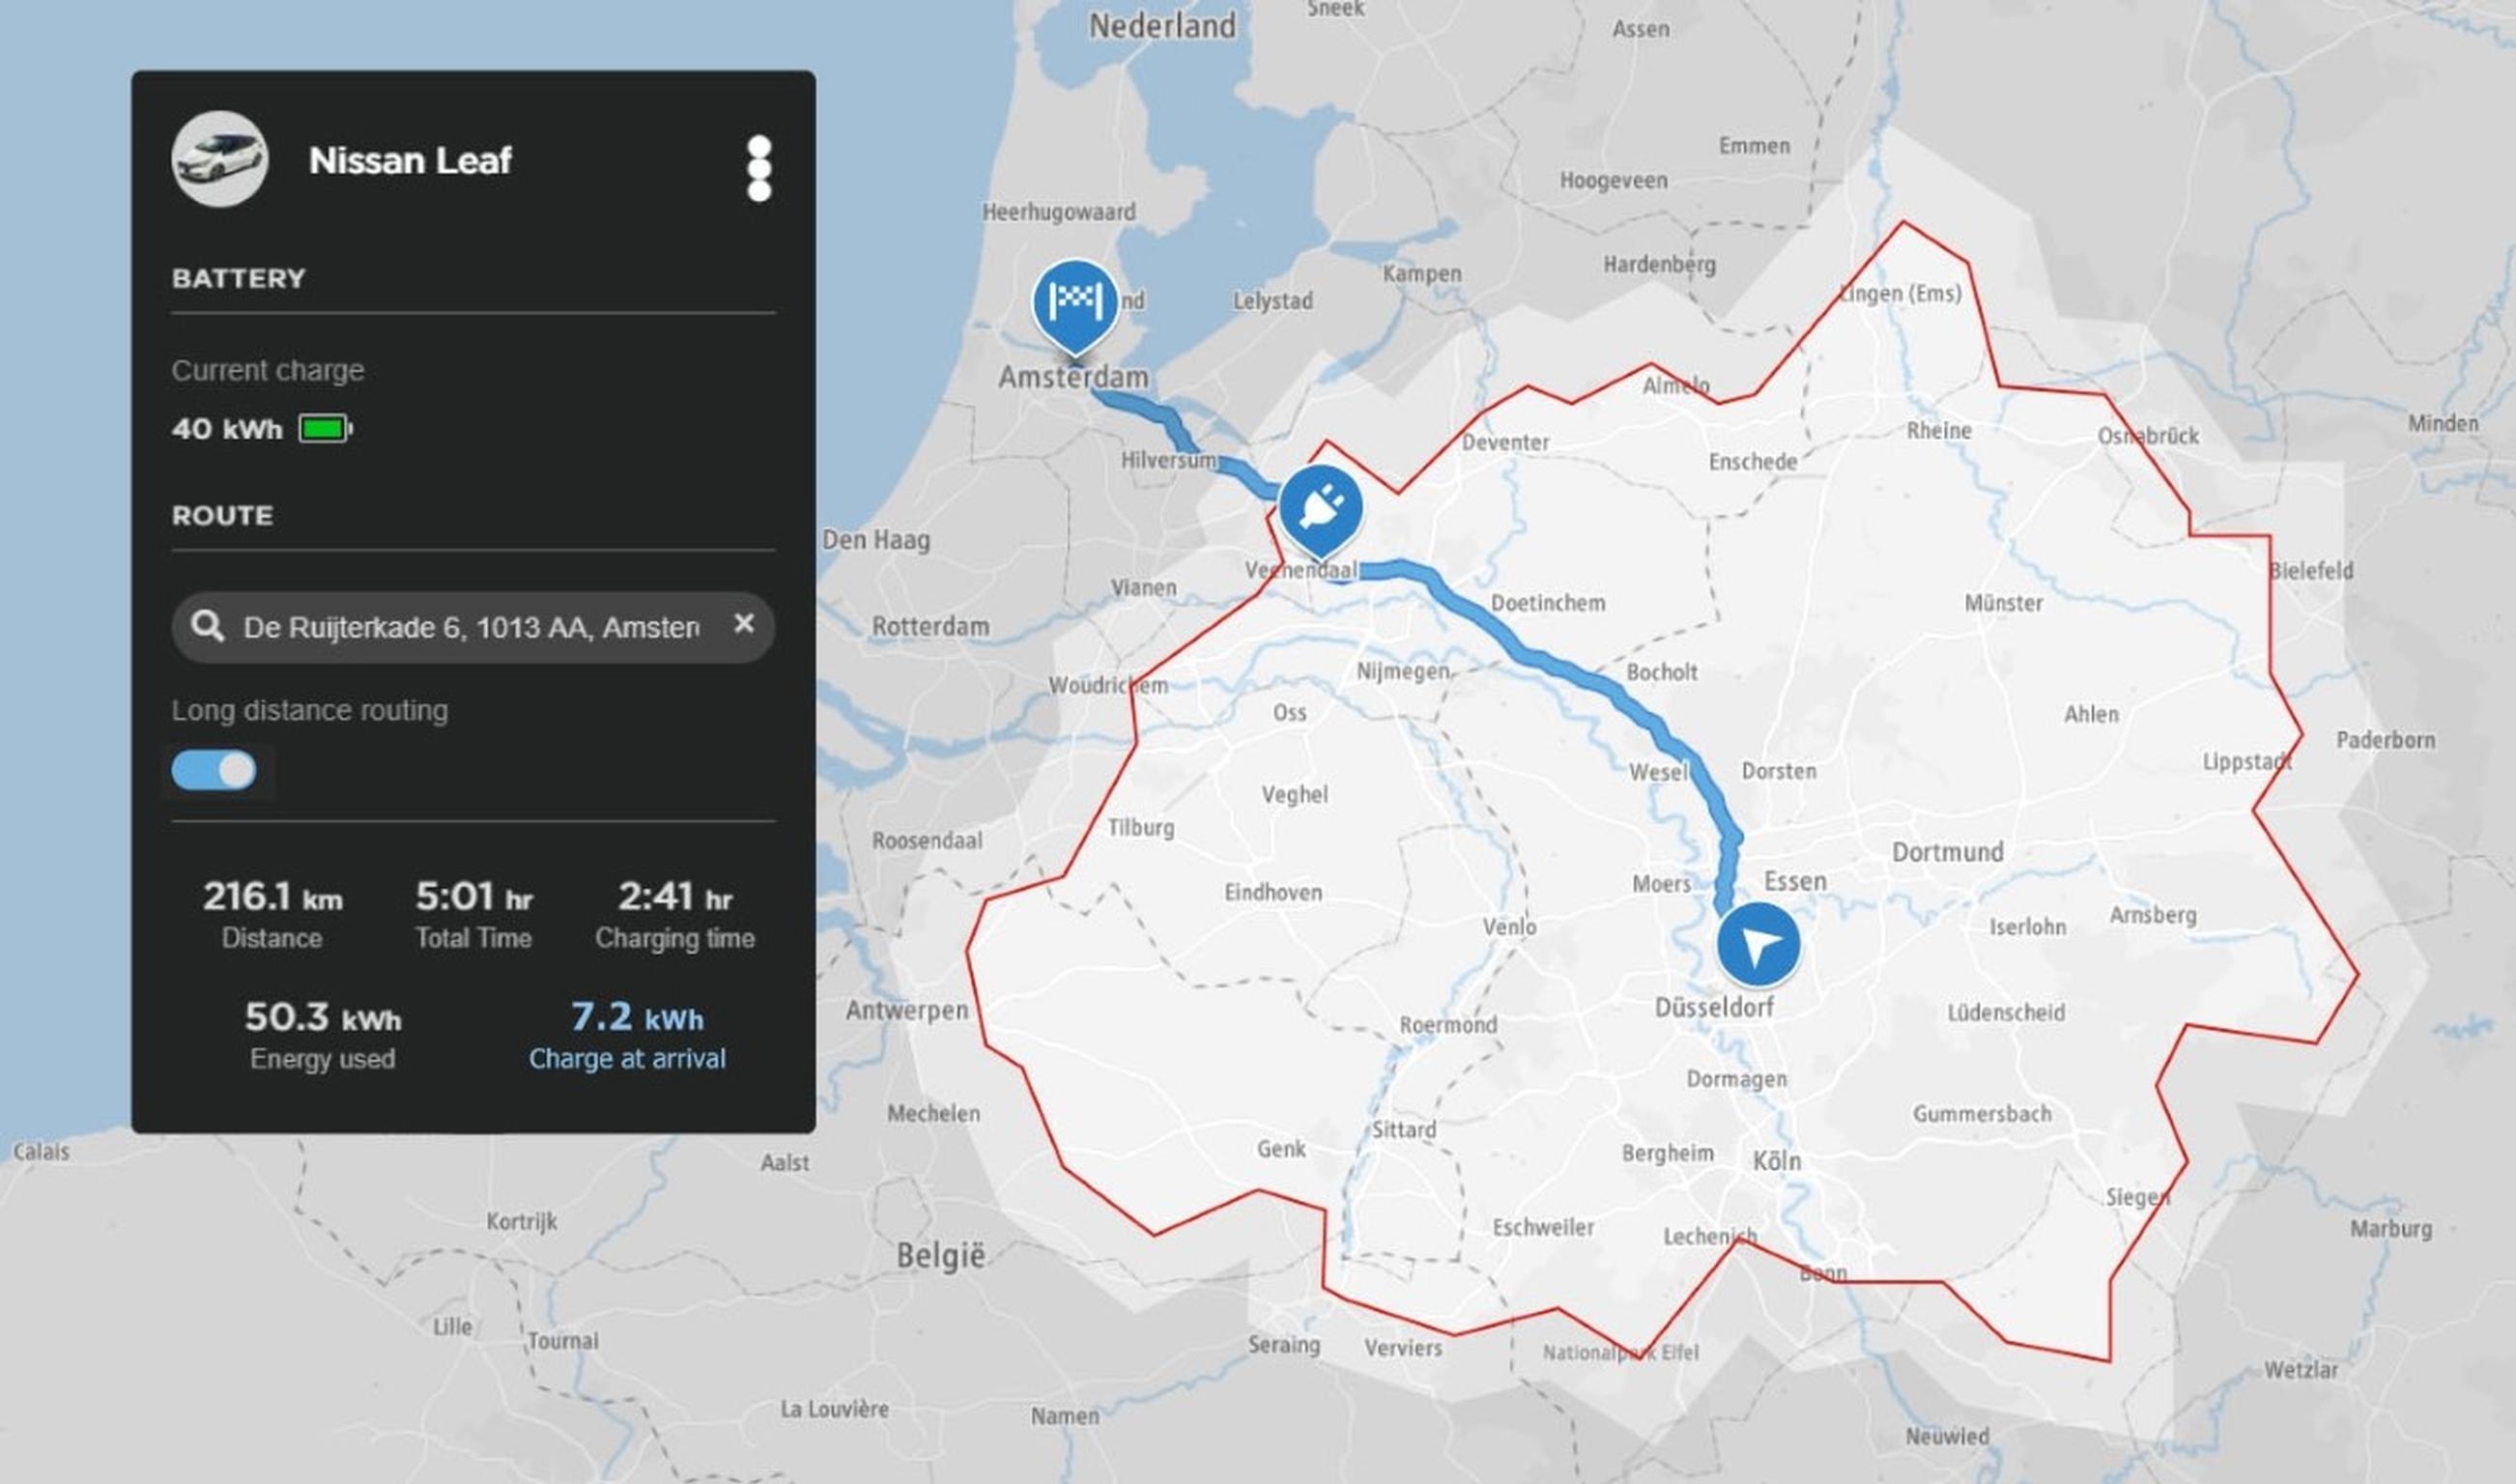Image resolution: width=2516 pixels, height=1484 pixels.
Task: Click the Antwerpen city label on map
Action: [x=907, y=1011]
